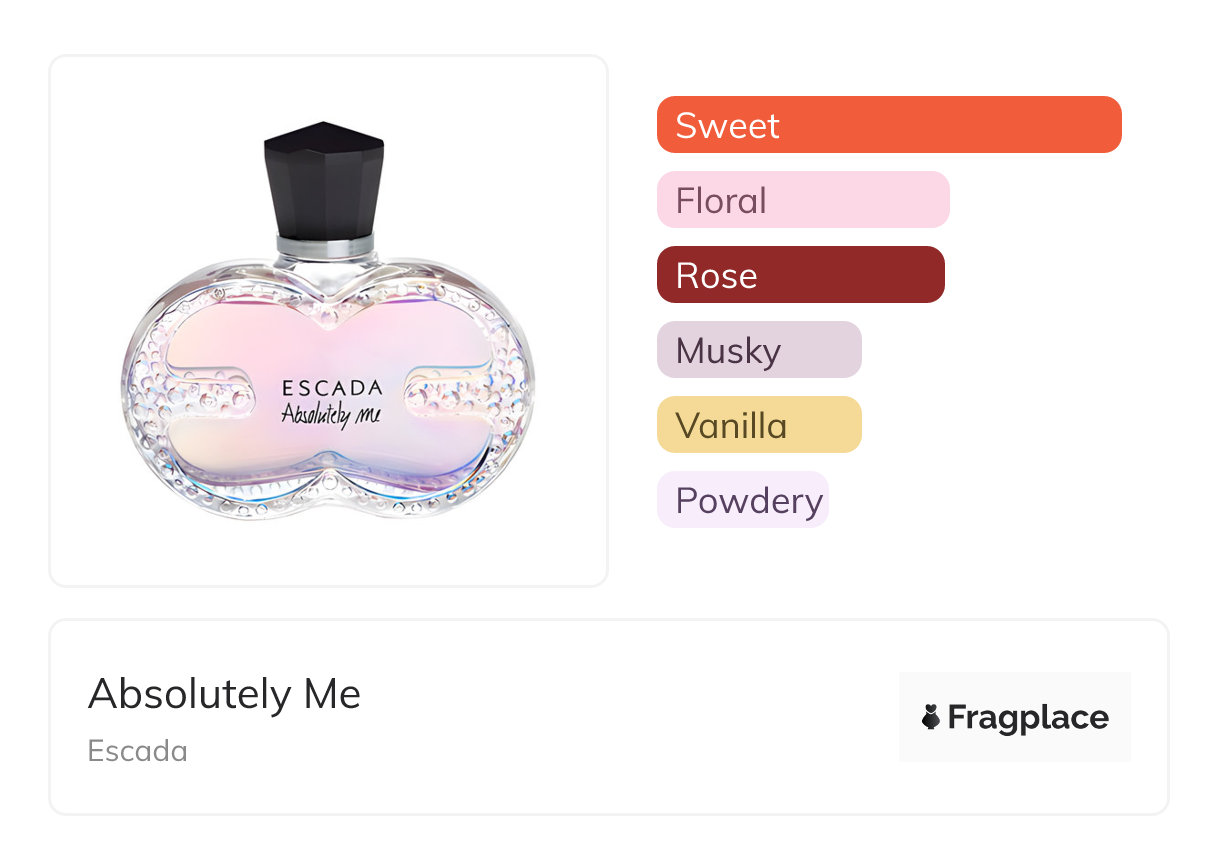1218x864 pixels.
Task: Click the silver collar below the cap
Action: [325, 246]
